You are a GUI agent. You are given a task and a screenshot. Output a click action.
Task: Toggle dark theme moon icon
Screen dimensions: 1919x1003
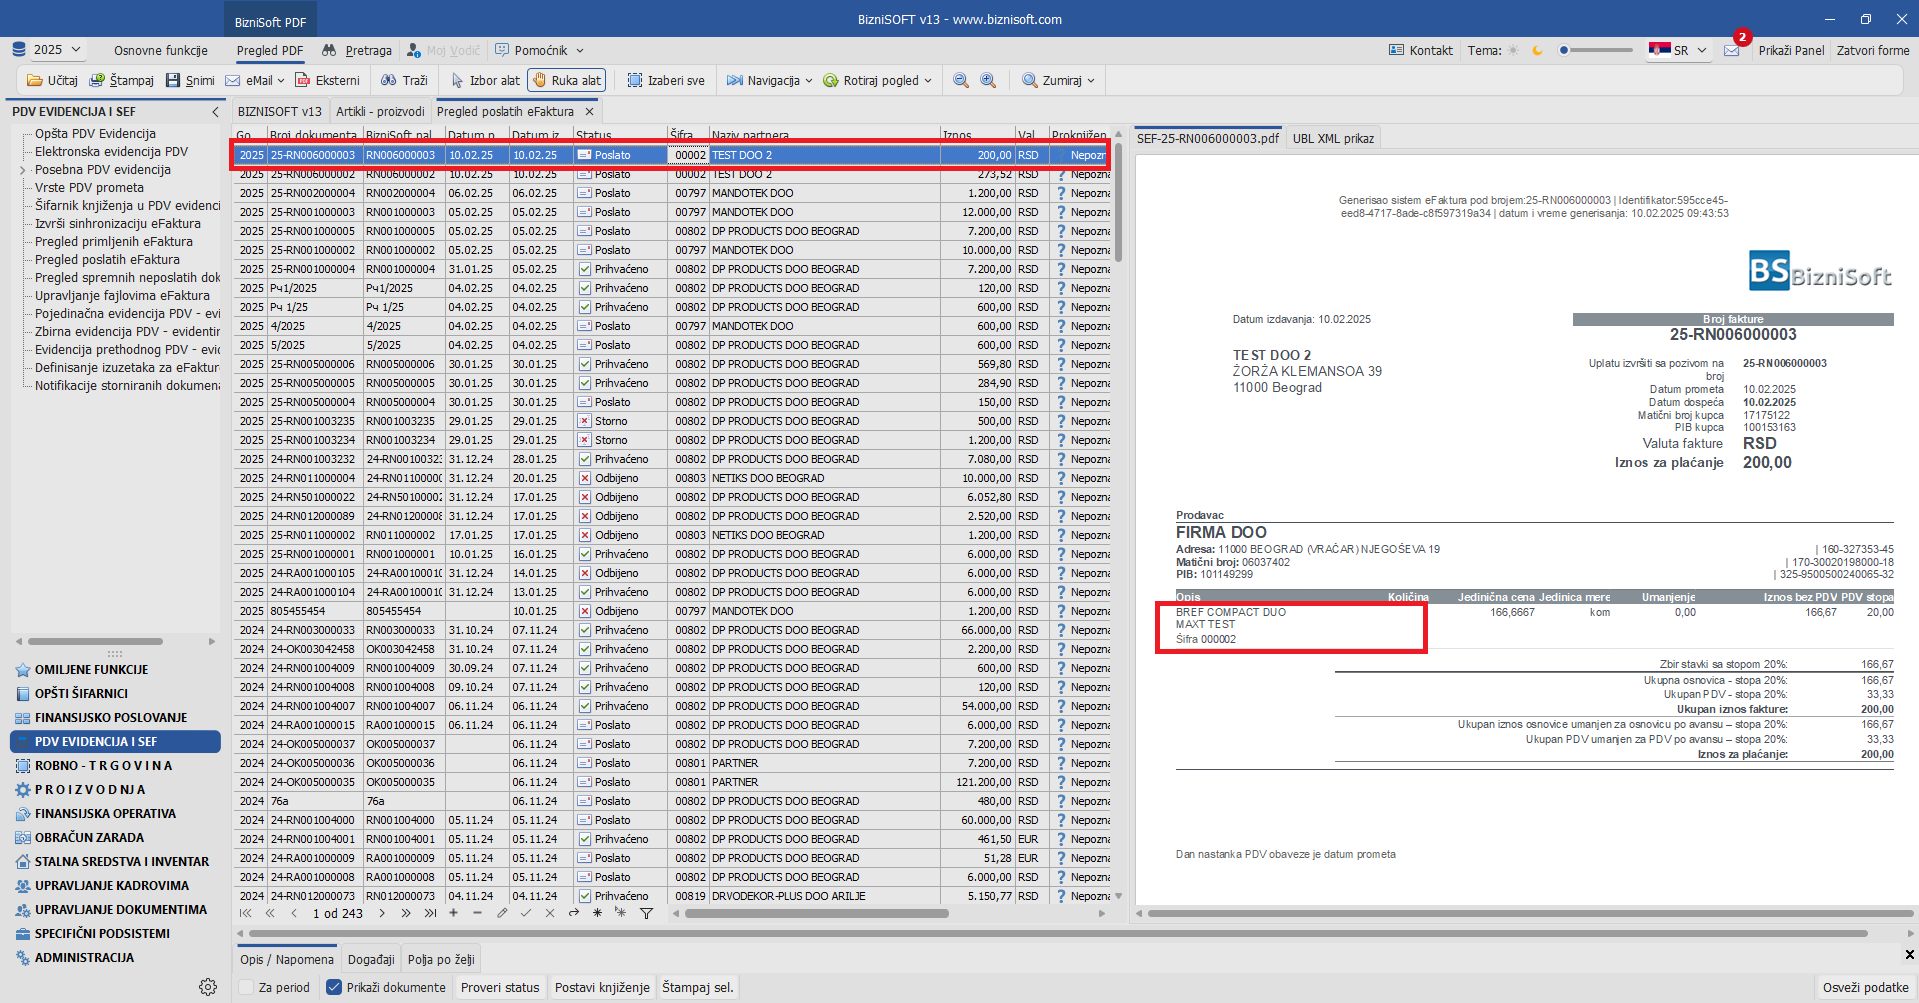1537,50
